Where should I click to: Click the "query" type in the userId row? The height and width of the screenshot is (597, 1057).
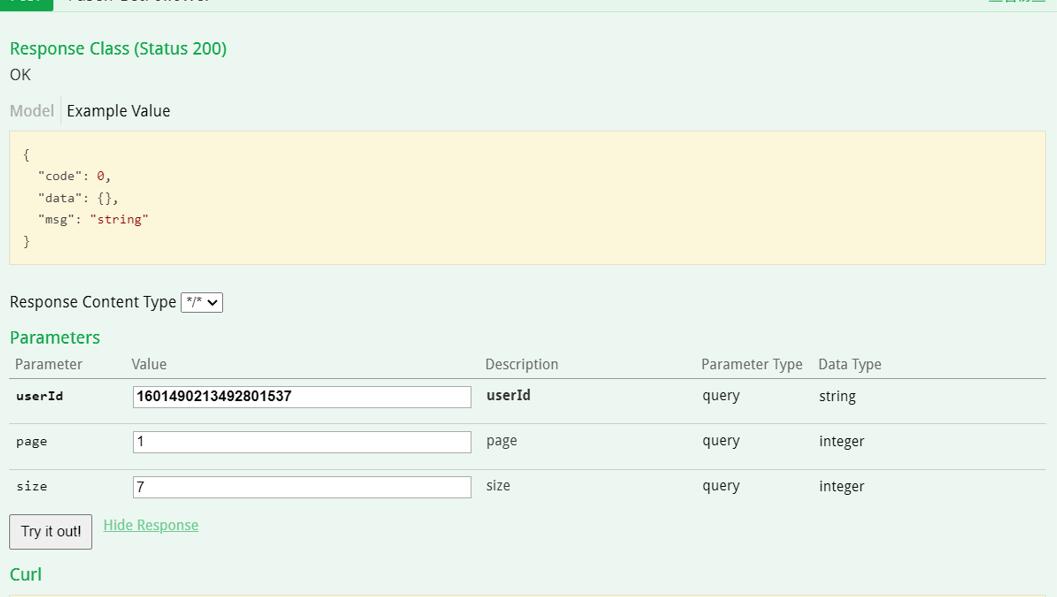pyautogui.click(x=721, y=396)
